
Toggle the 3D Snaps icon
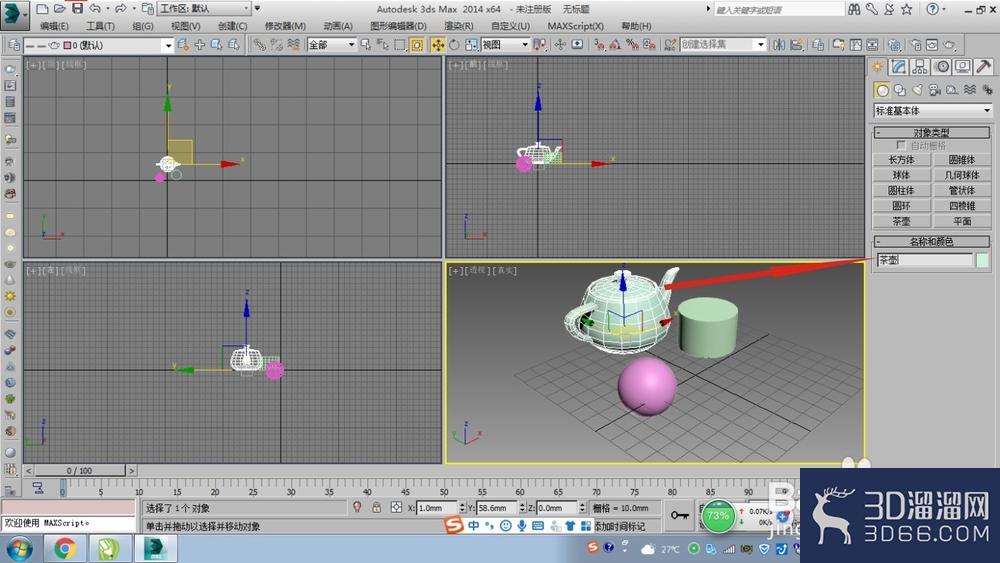[599, 45]
